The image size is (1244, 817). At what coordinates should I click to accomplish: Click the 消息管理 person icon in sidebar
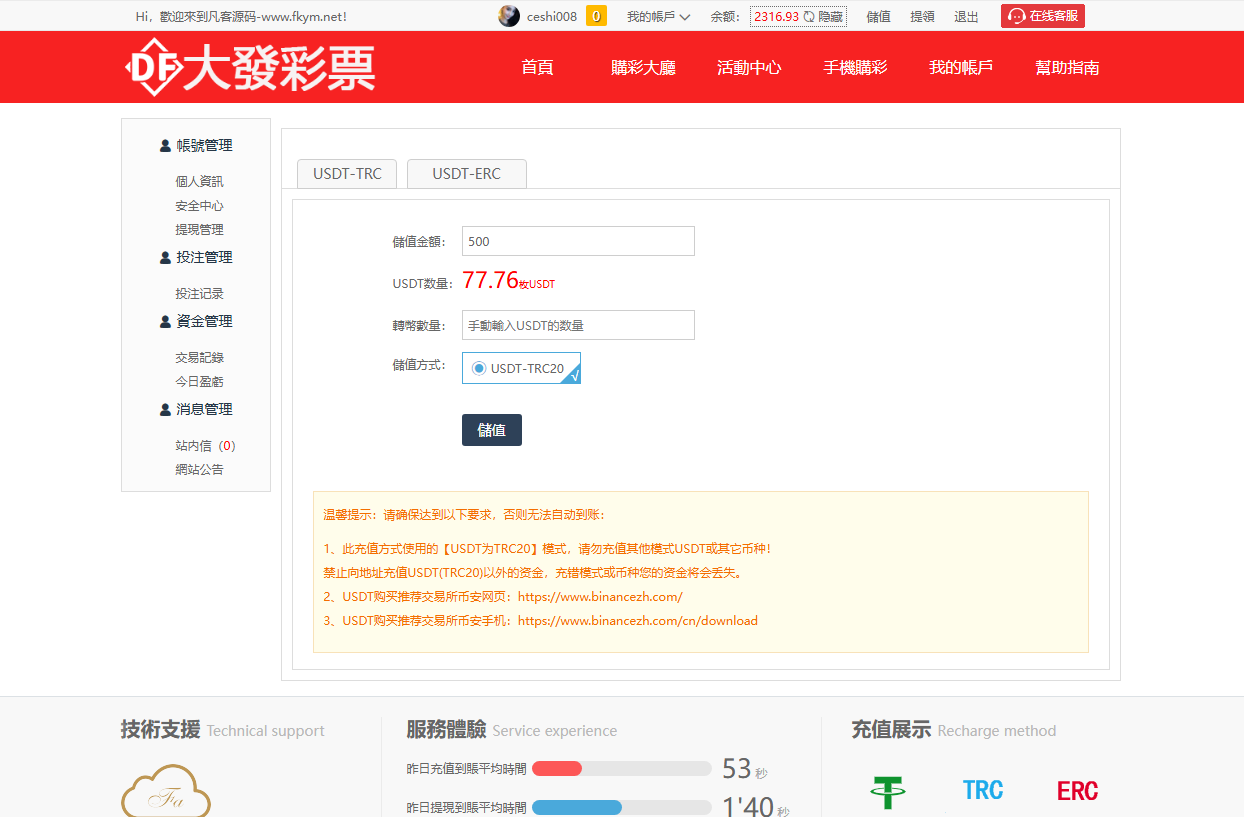click(x=164, y=408)
